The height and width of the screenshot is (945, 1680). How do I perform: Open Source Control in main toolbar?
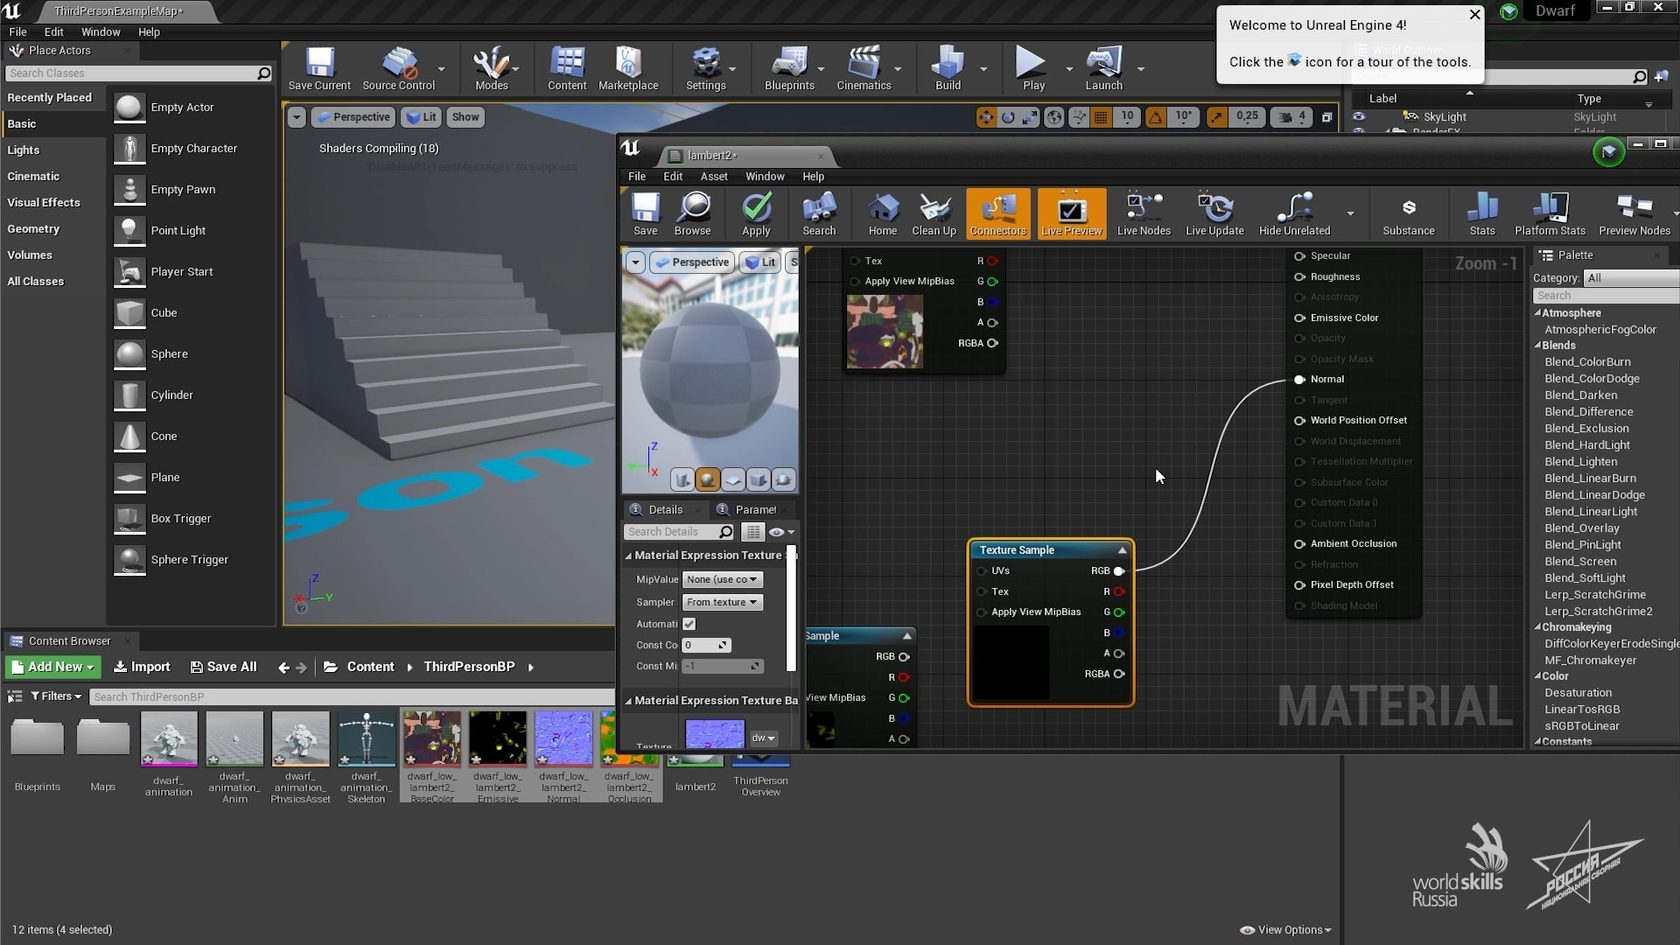398,69
